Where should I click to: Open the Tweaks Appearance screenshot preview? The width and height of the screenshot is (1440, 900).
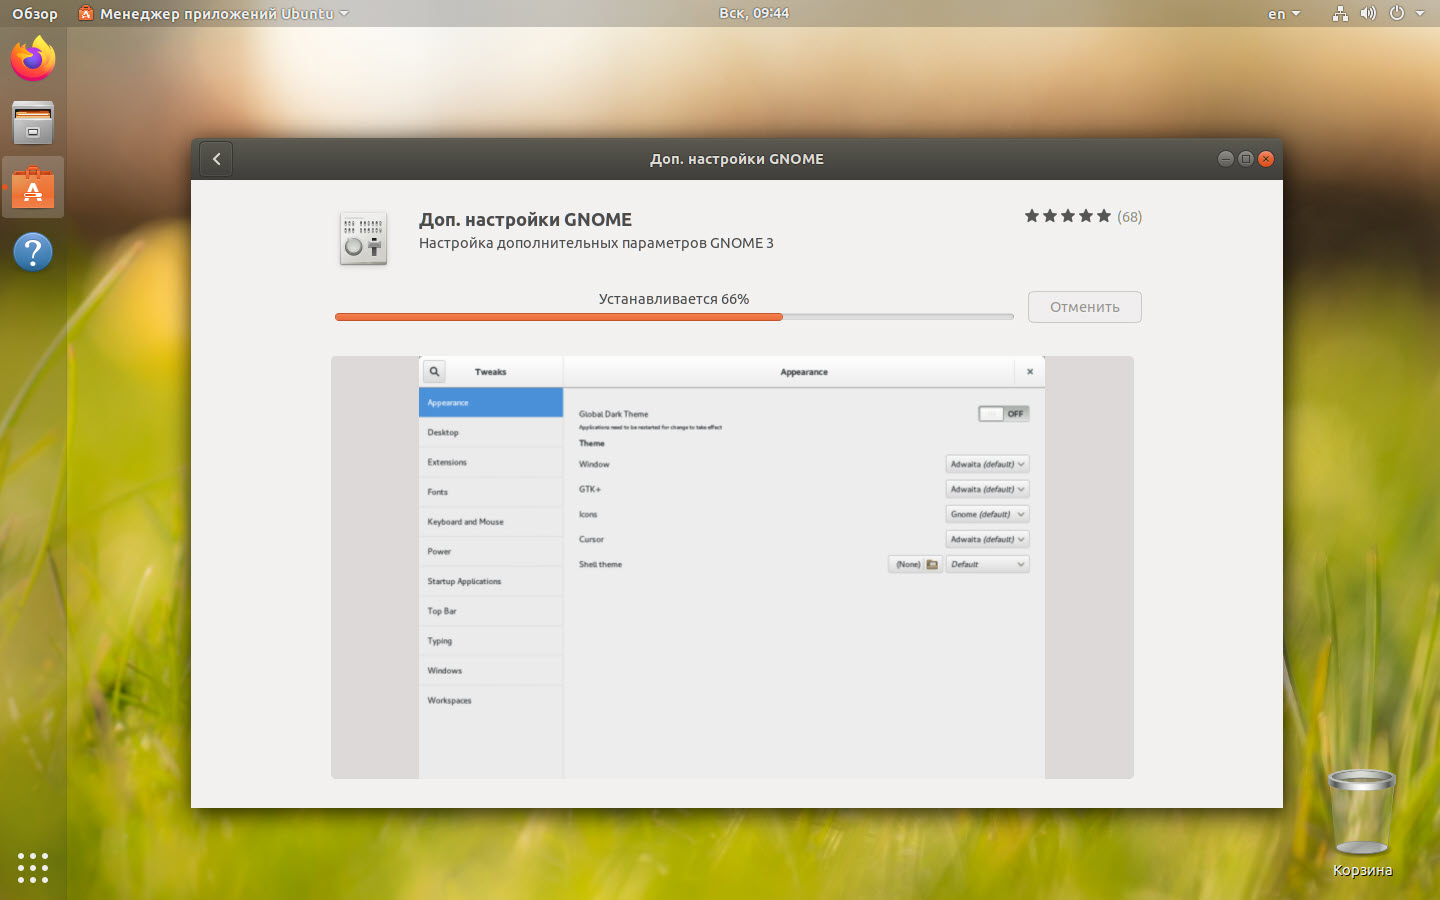coord(732,567)
